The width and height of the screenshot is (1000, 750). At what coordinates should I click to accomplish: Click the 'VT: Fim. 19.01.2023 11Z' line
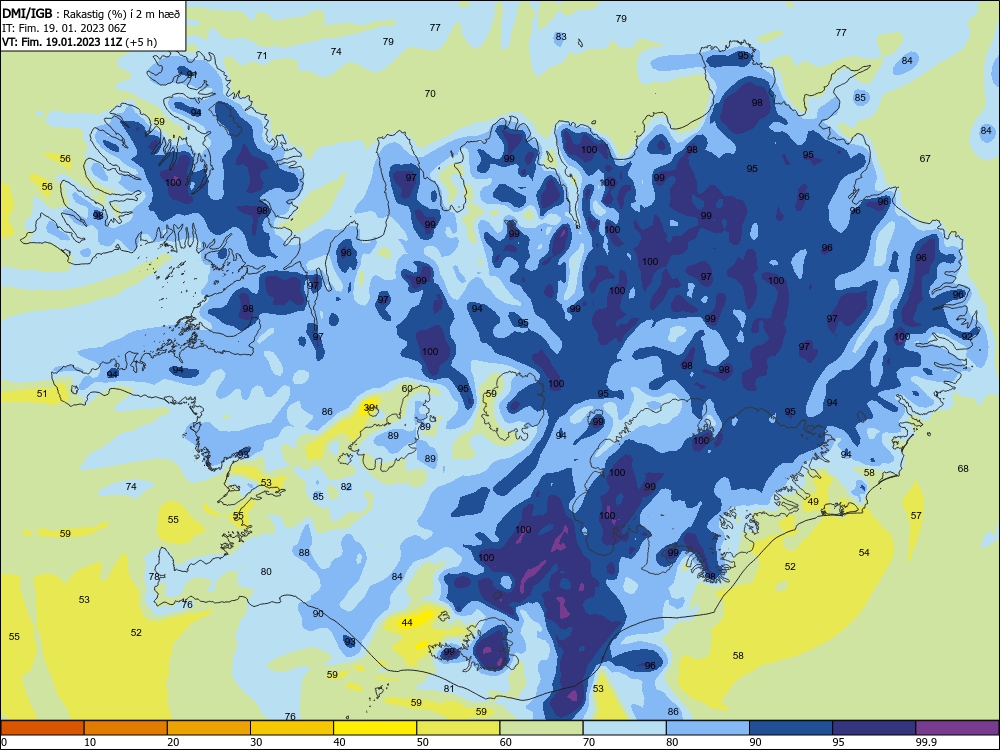tap(62, 42)
